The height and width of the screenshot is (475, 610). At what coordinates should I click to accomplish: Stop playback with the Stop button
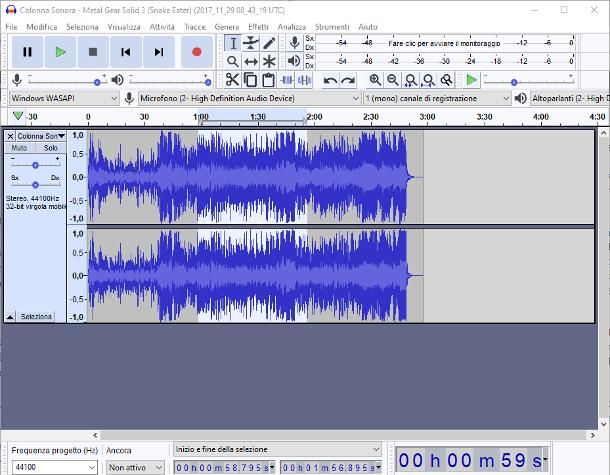pos(93,52)
